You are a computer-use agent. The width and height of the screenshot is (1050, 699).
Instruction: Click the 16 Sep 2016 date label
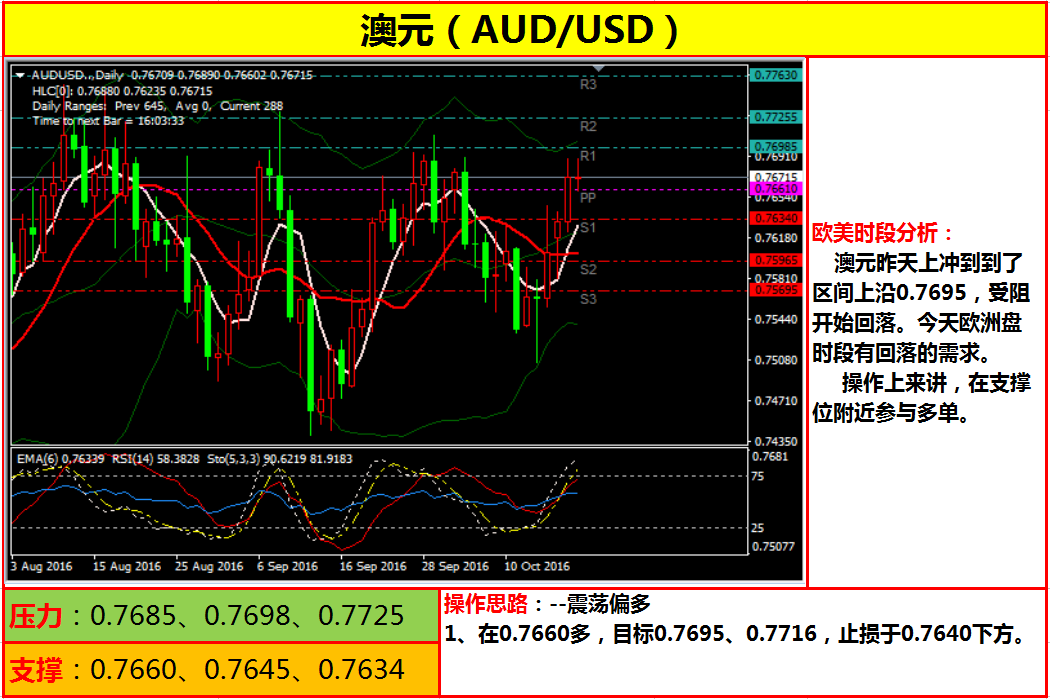click(x=373, y=566)
